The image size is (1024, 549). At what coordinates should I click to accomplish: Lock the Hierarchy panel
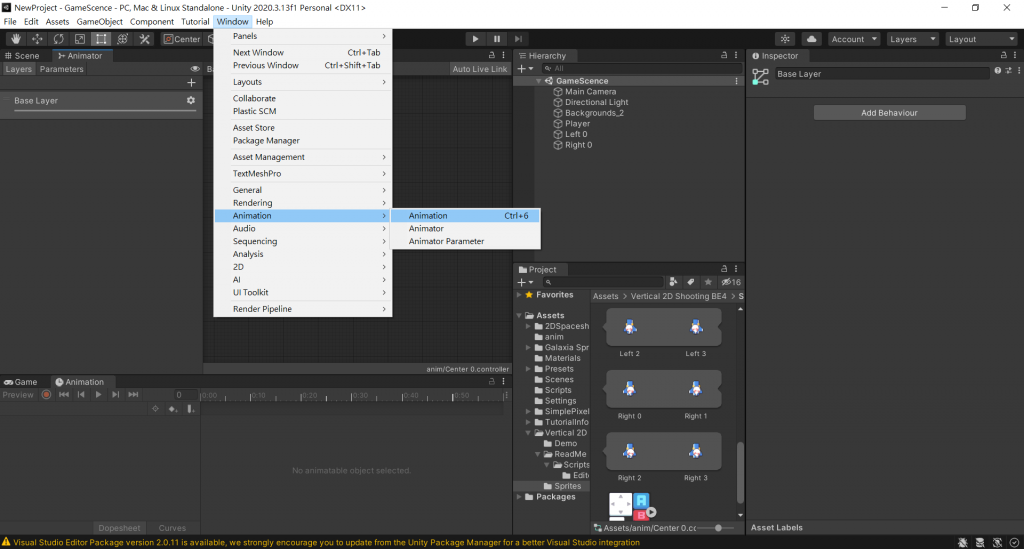point(724,55)
